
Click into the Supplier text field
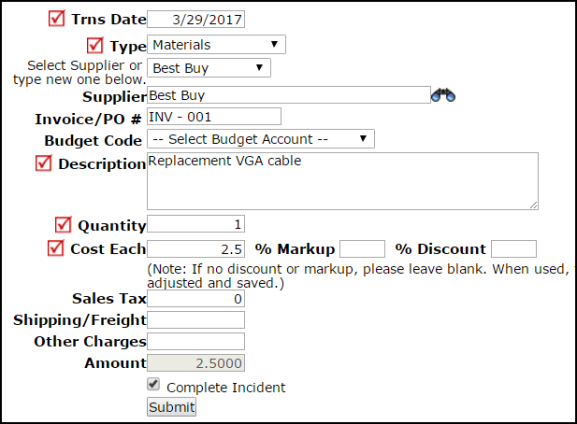[x=289, y=95]
